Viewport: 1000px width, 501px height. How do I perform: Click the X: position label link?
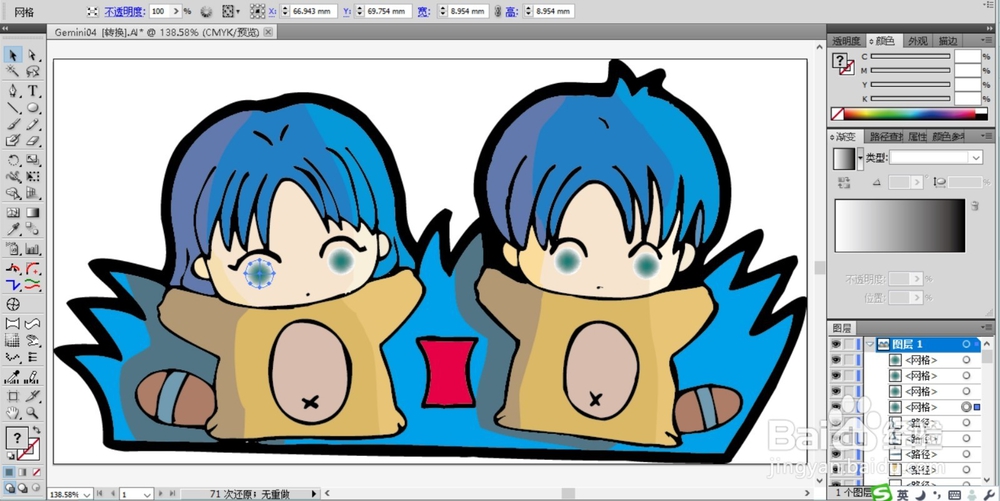point(272,11)
